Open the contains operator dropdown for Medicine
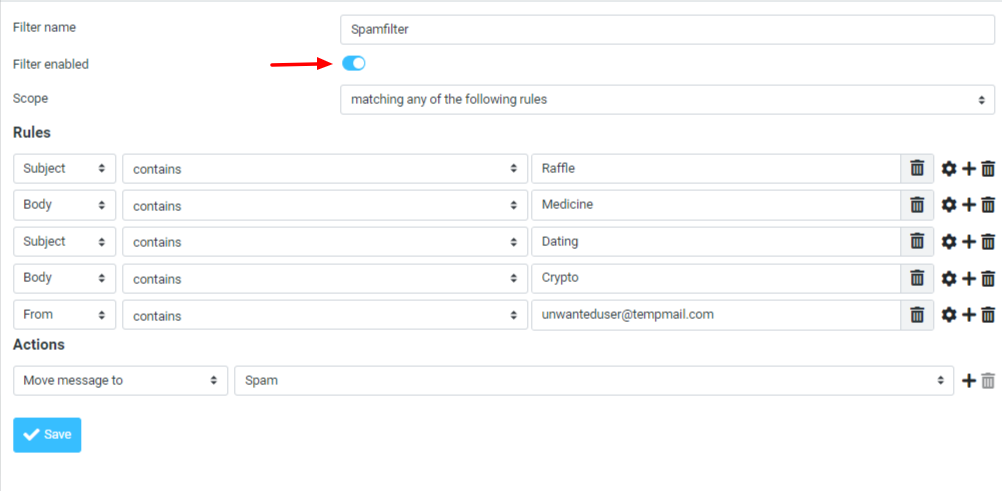 (x=325, y=205)
